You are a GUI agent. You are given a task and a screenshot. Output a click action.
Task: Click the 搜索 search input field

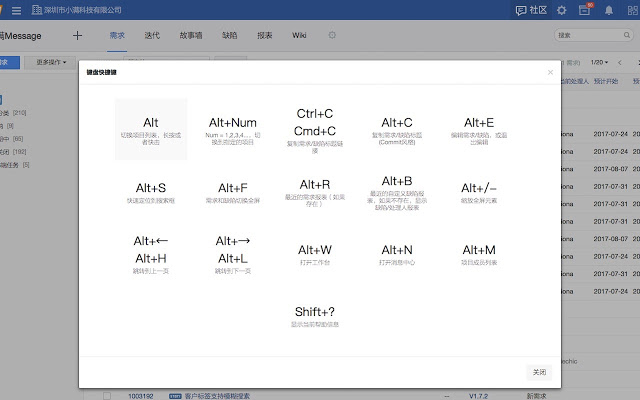[x=590, y=35]
